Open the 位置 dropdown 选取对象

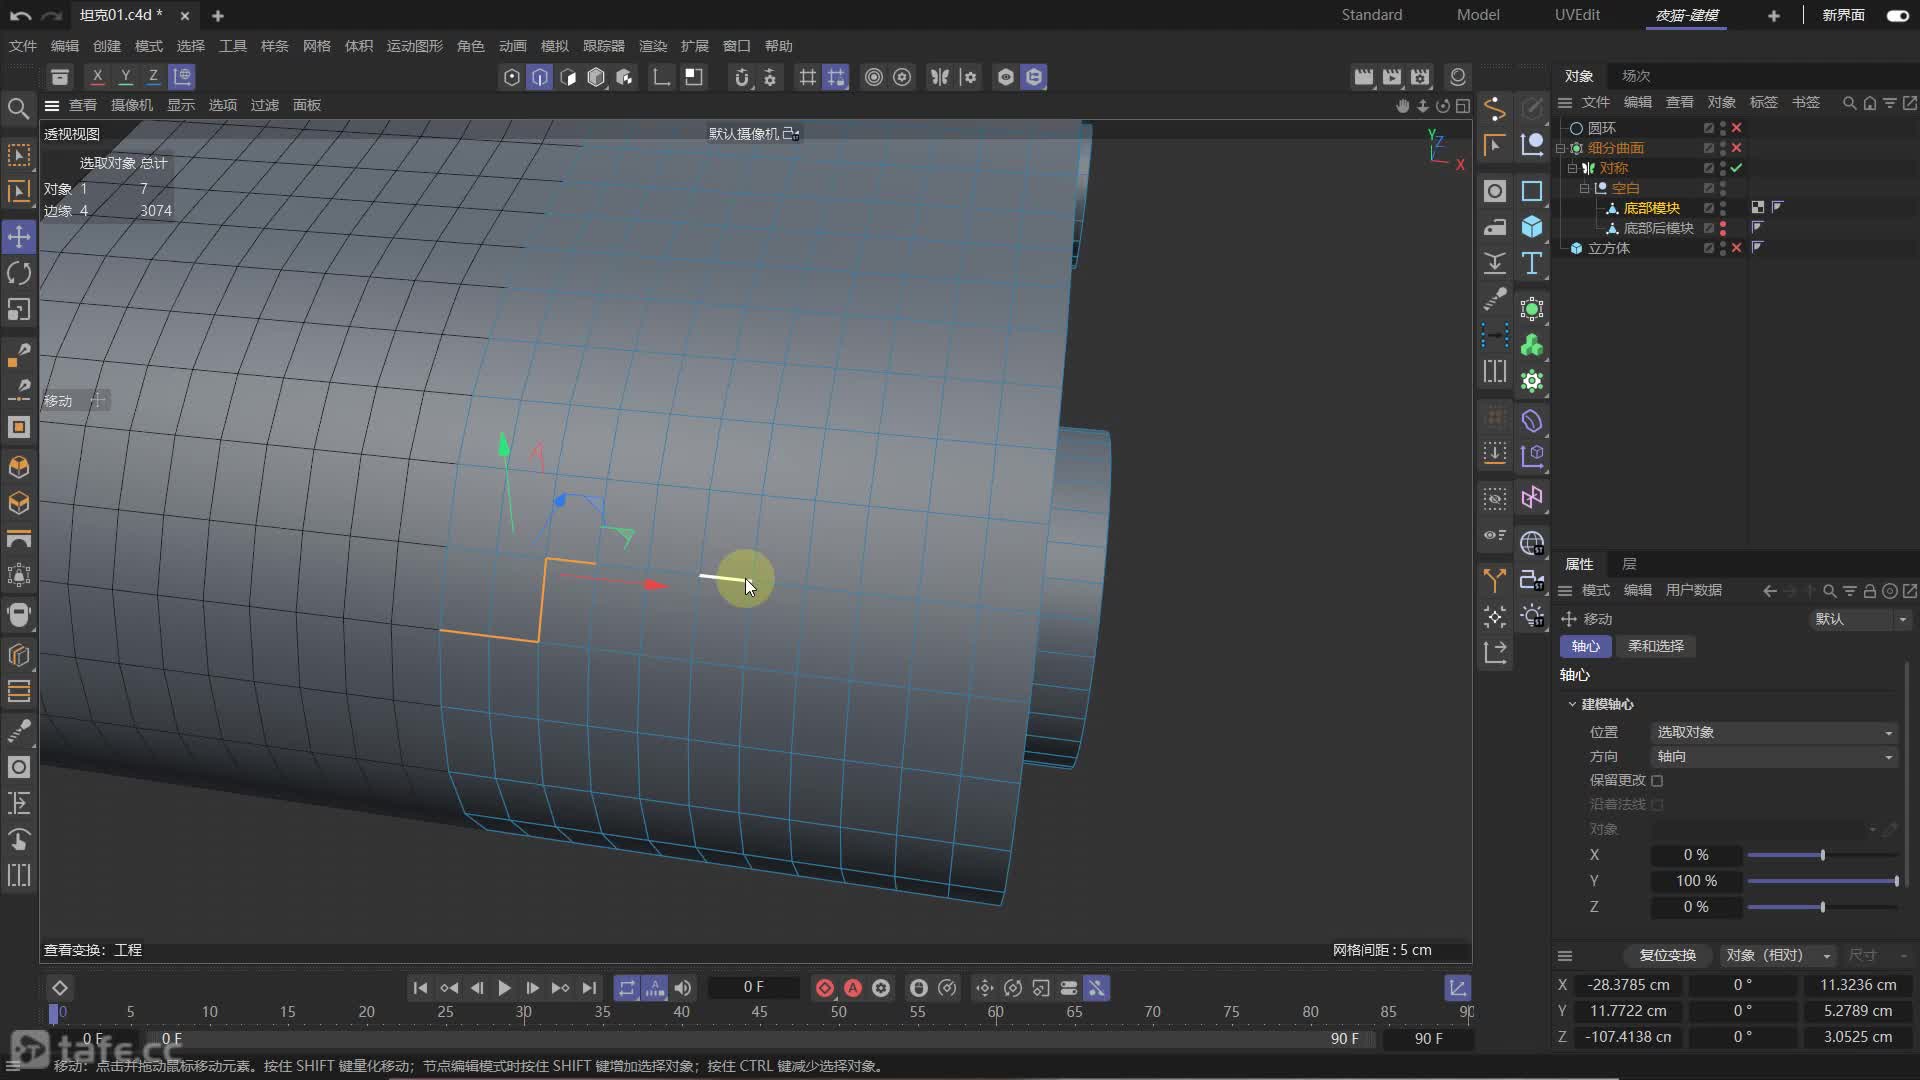coord(1774,733)
